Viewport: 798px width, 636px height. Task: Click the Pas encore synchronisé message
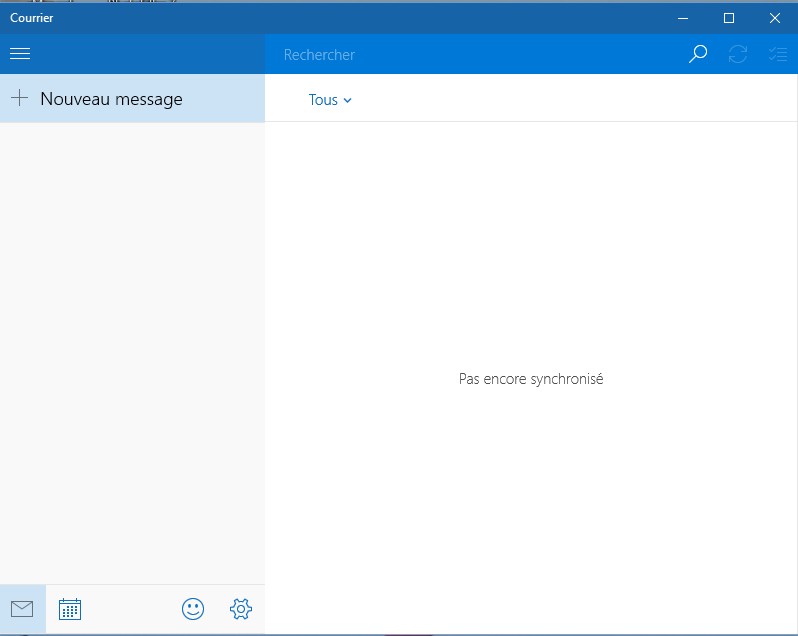[x=531, y=379]
